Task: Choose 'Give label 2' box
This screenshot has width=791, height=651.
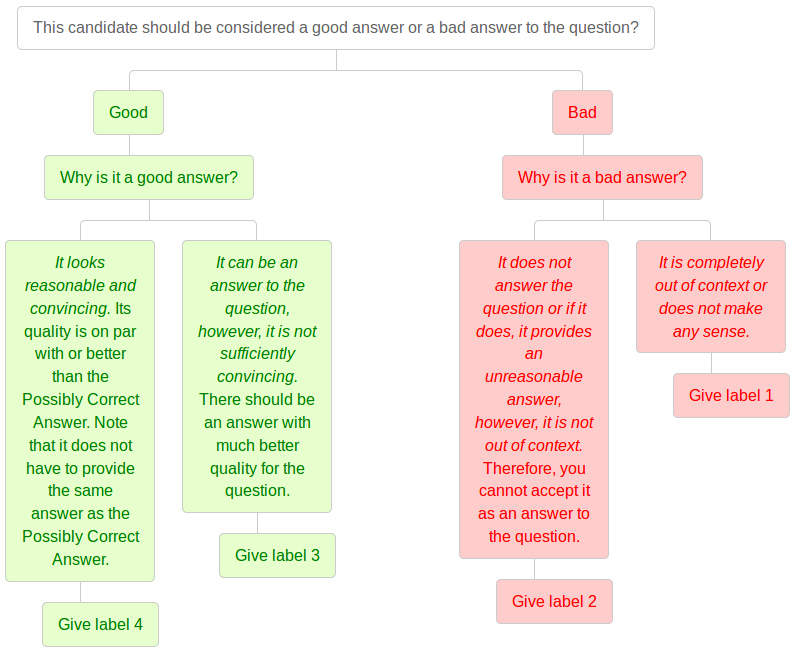Action: pos(554,602)
